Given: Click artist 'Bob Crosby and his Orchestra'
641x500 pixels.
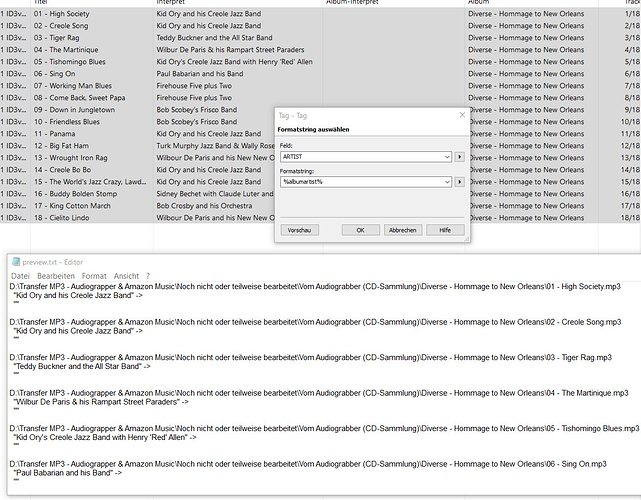Looking at the screenshot, I should (x=204, y=206).
